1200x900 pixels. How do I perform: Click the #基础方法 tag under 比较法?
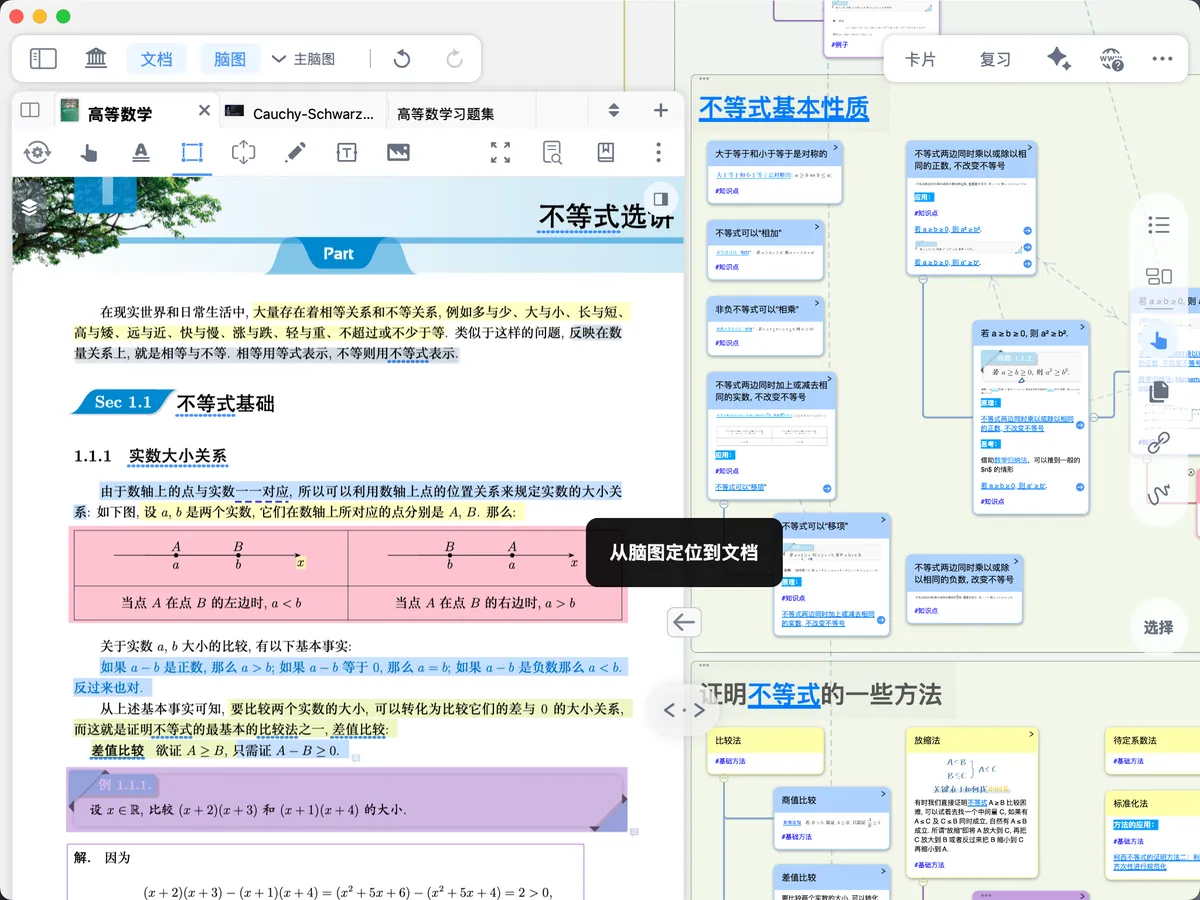(731, 761)
